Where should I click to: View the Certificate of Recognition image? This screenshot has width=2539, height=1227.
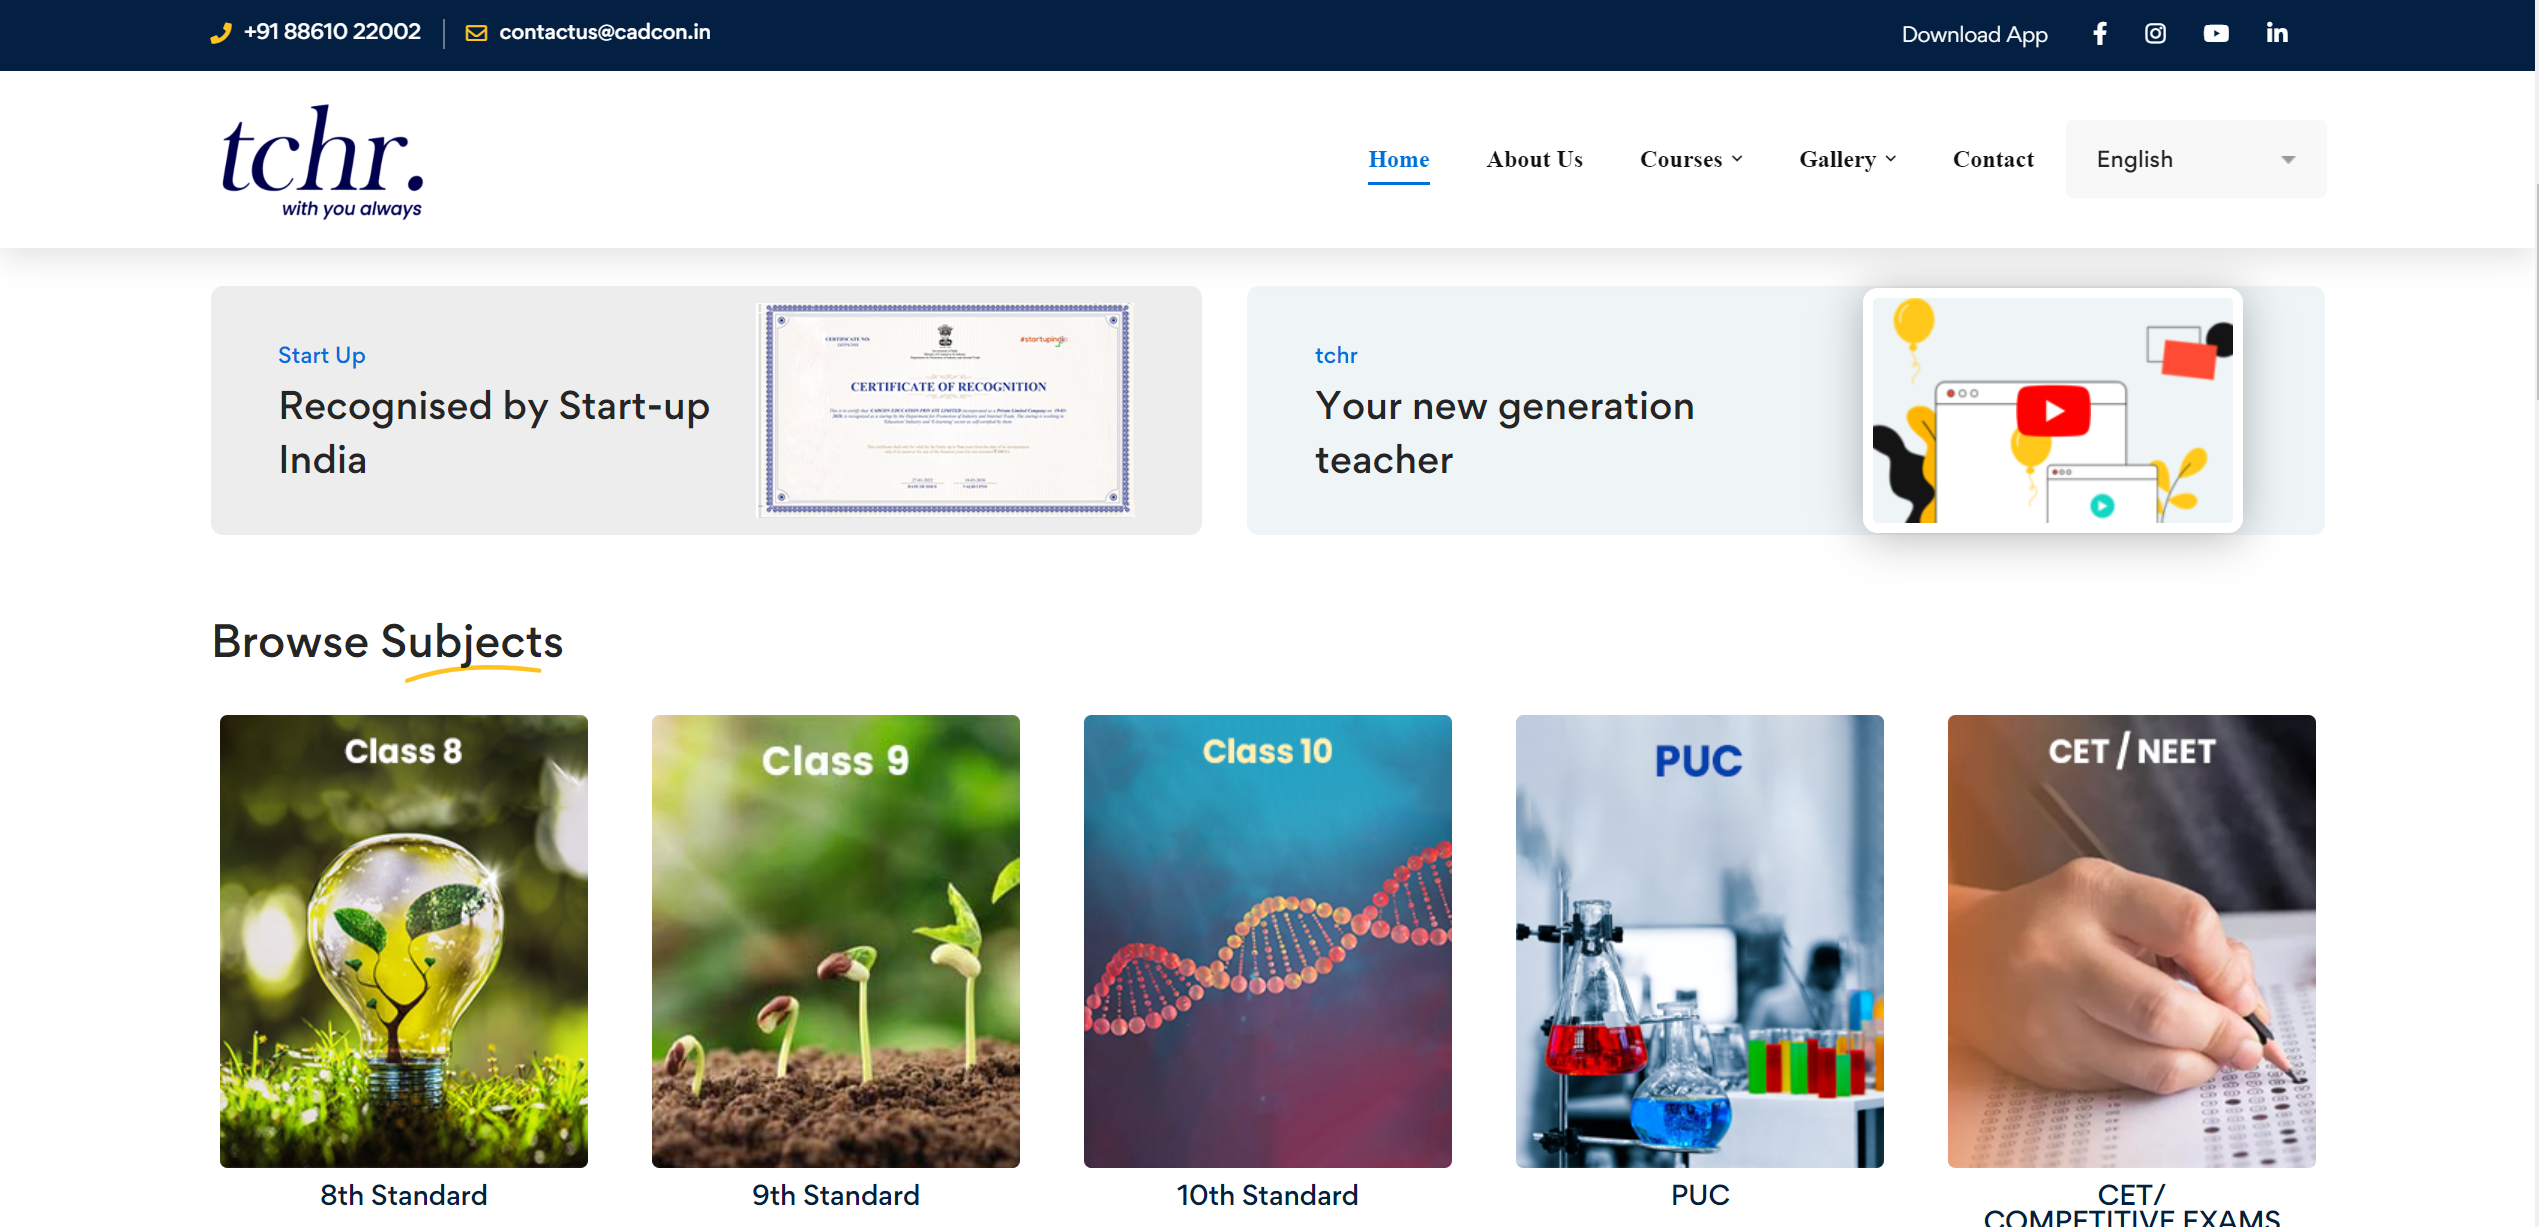(x=946, y=410)
